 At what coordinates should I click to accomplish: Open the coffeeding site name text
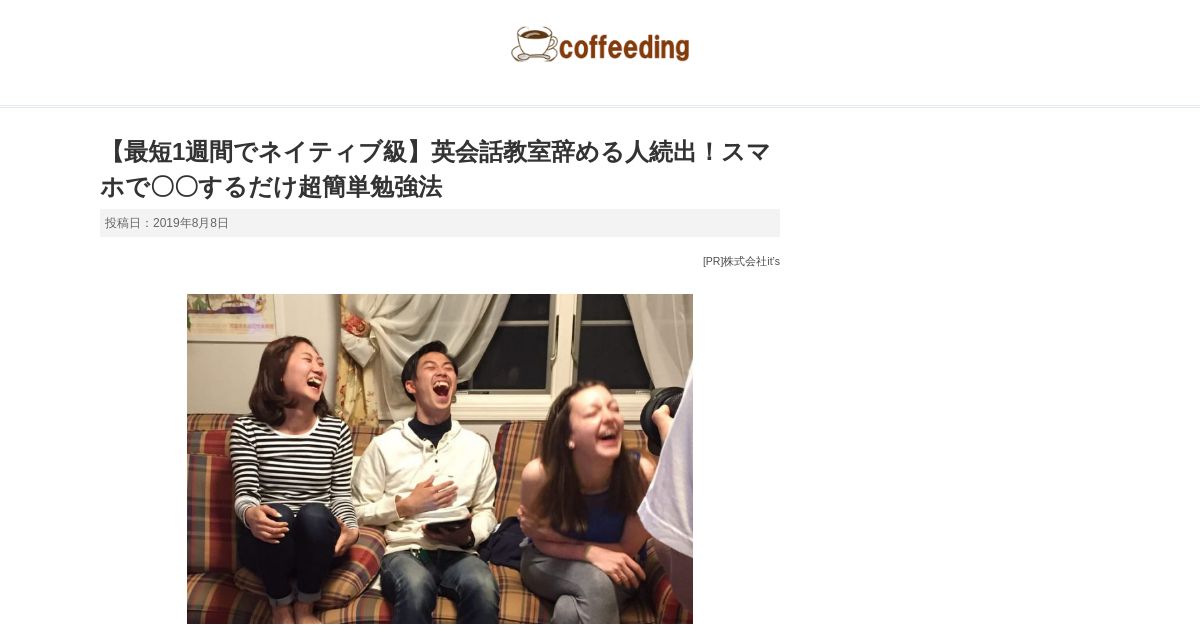(624, 46)
